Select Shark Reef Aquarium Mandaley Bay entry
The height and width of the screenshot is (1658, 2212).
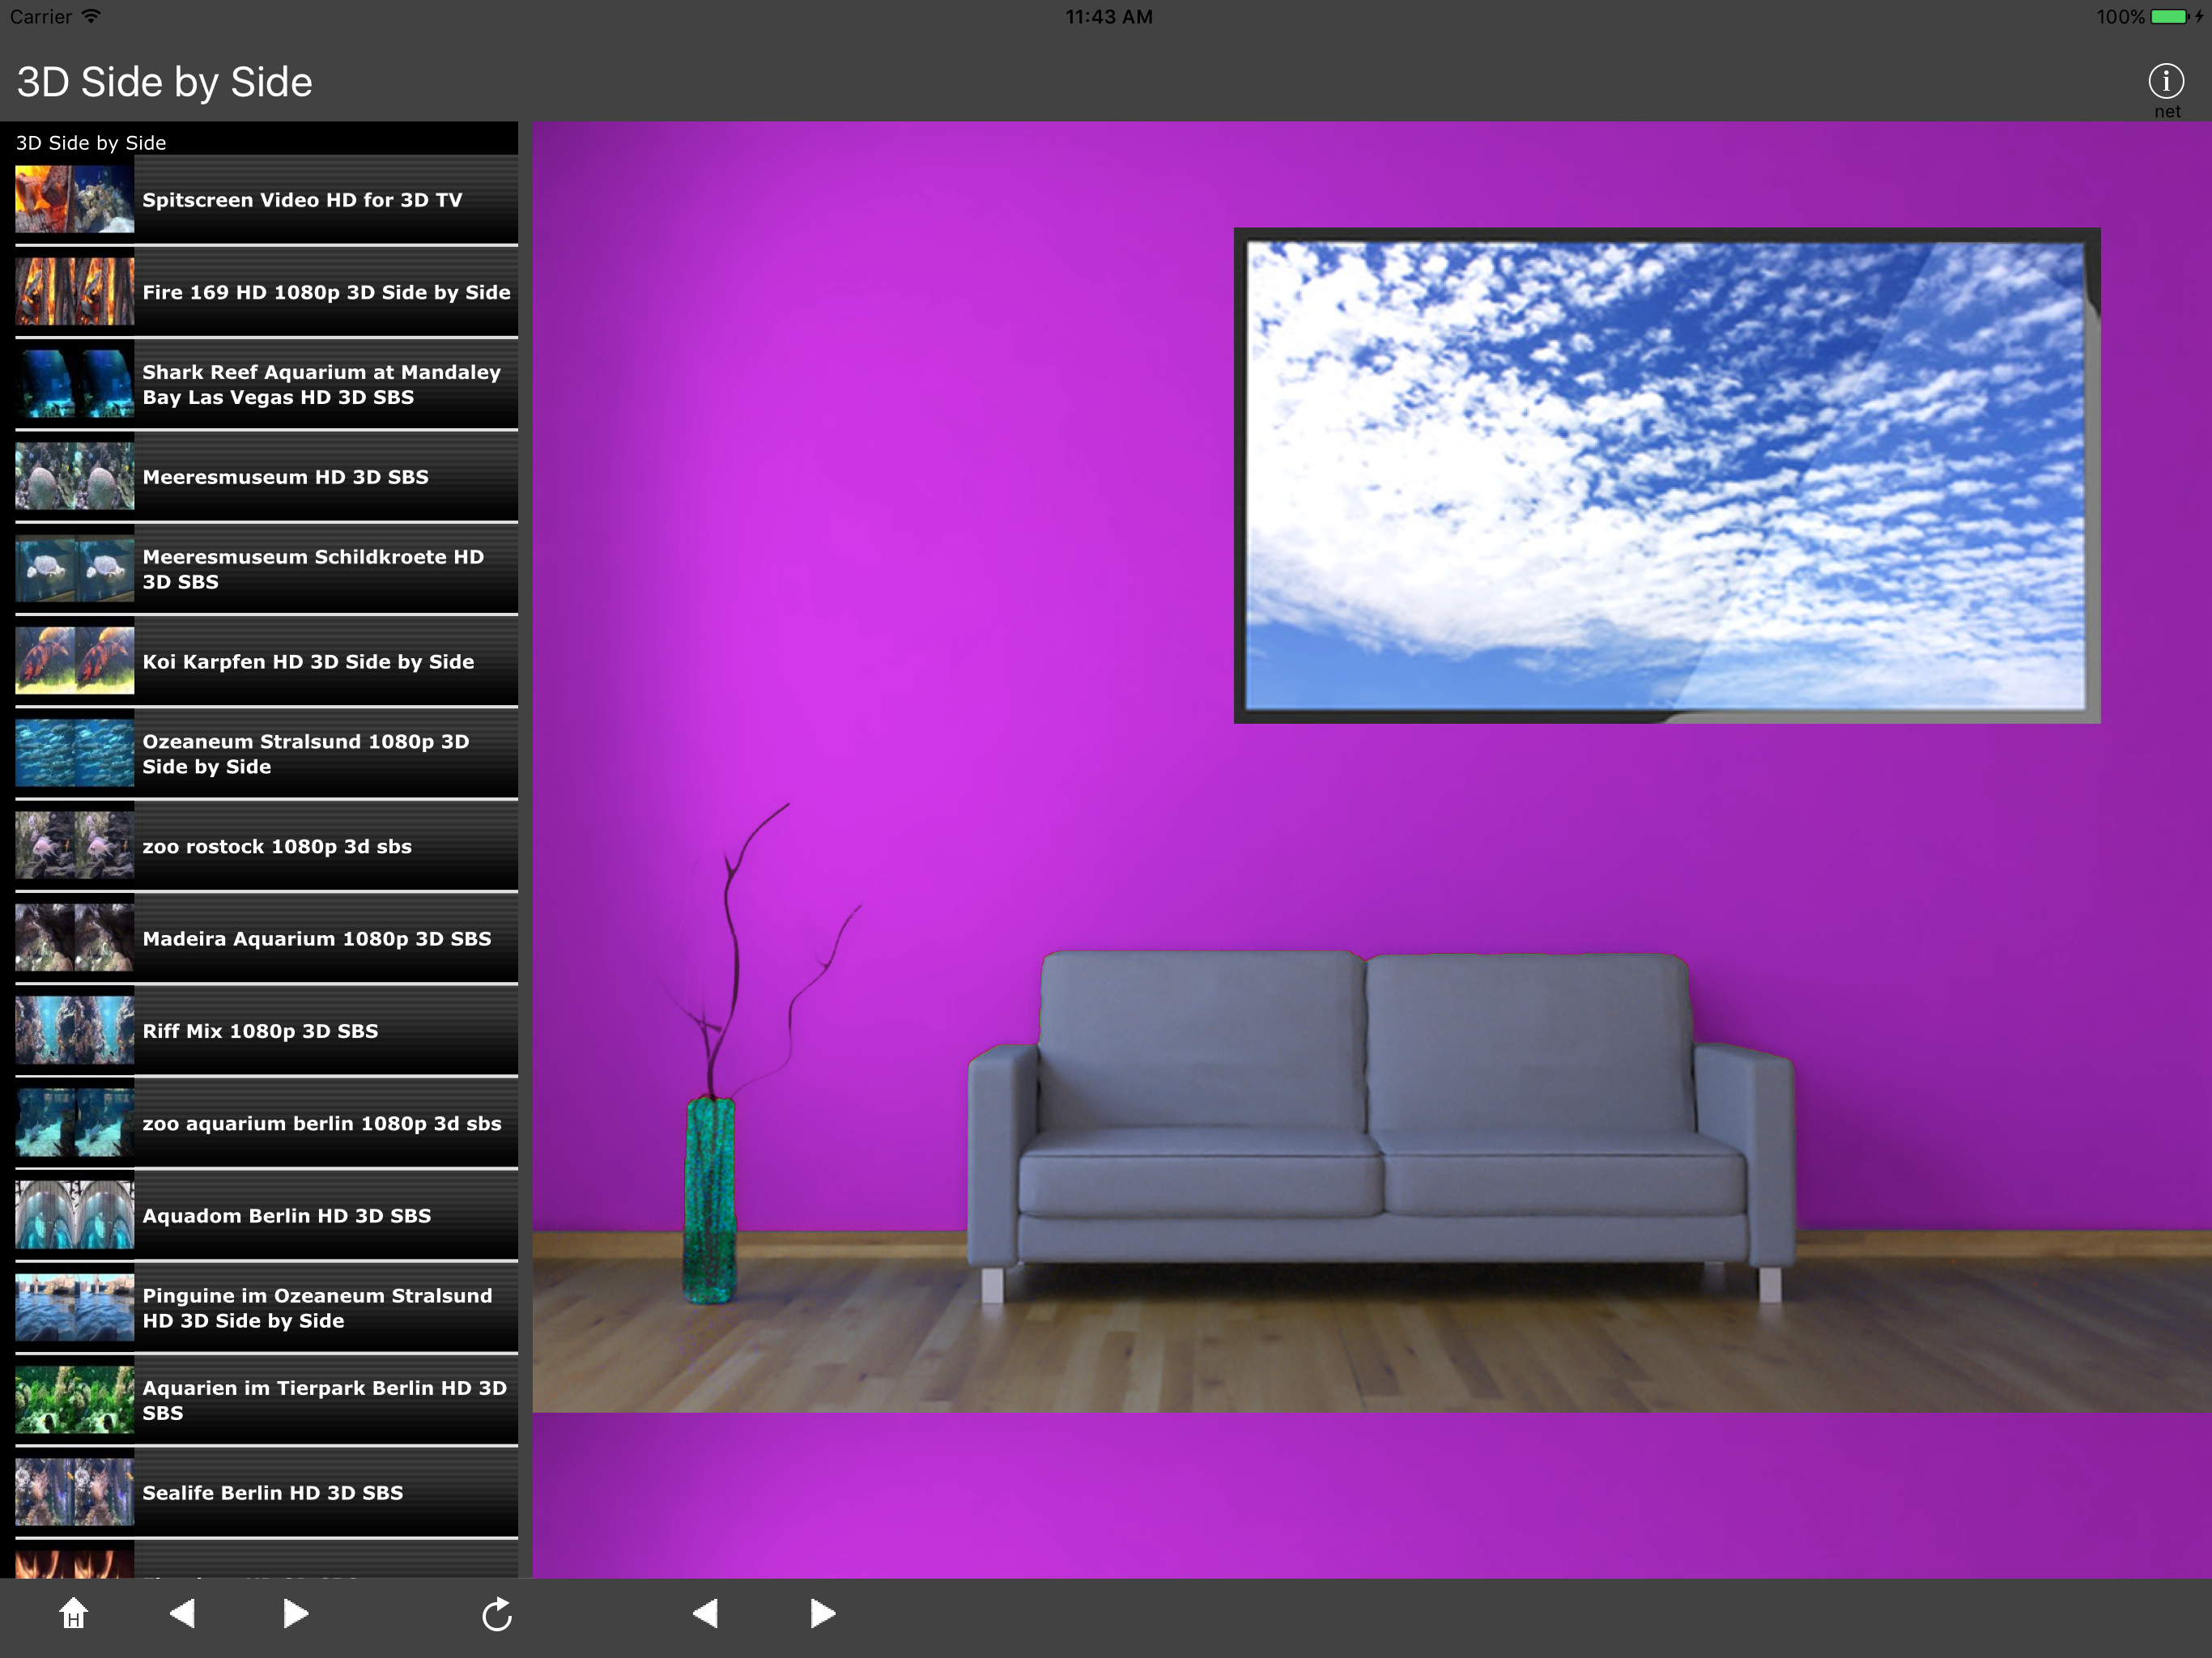[x=321, y=384]
